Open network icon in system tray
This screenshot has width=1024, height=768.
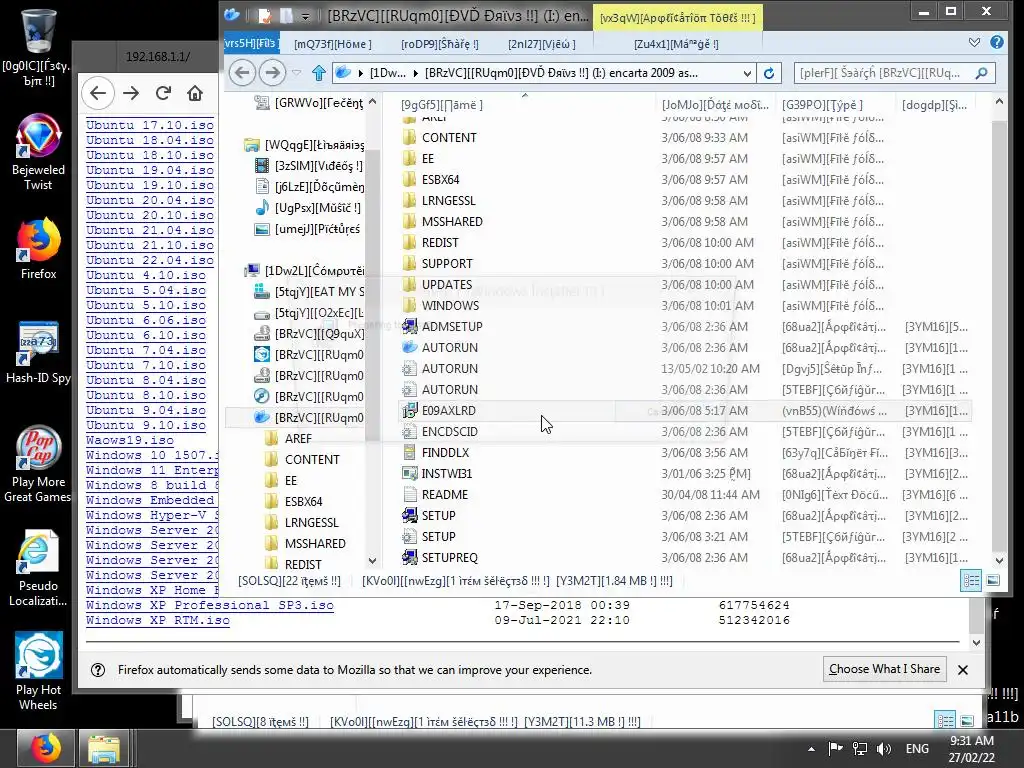pyautogui.click(x=859, y=749)
